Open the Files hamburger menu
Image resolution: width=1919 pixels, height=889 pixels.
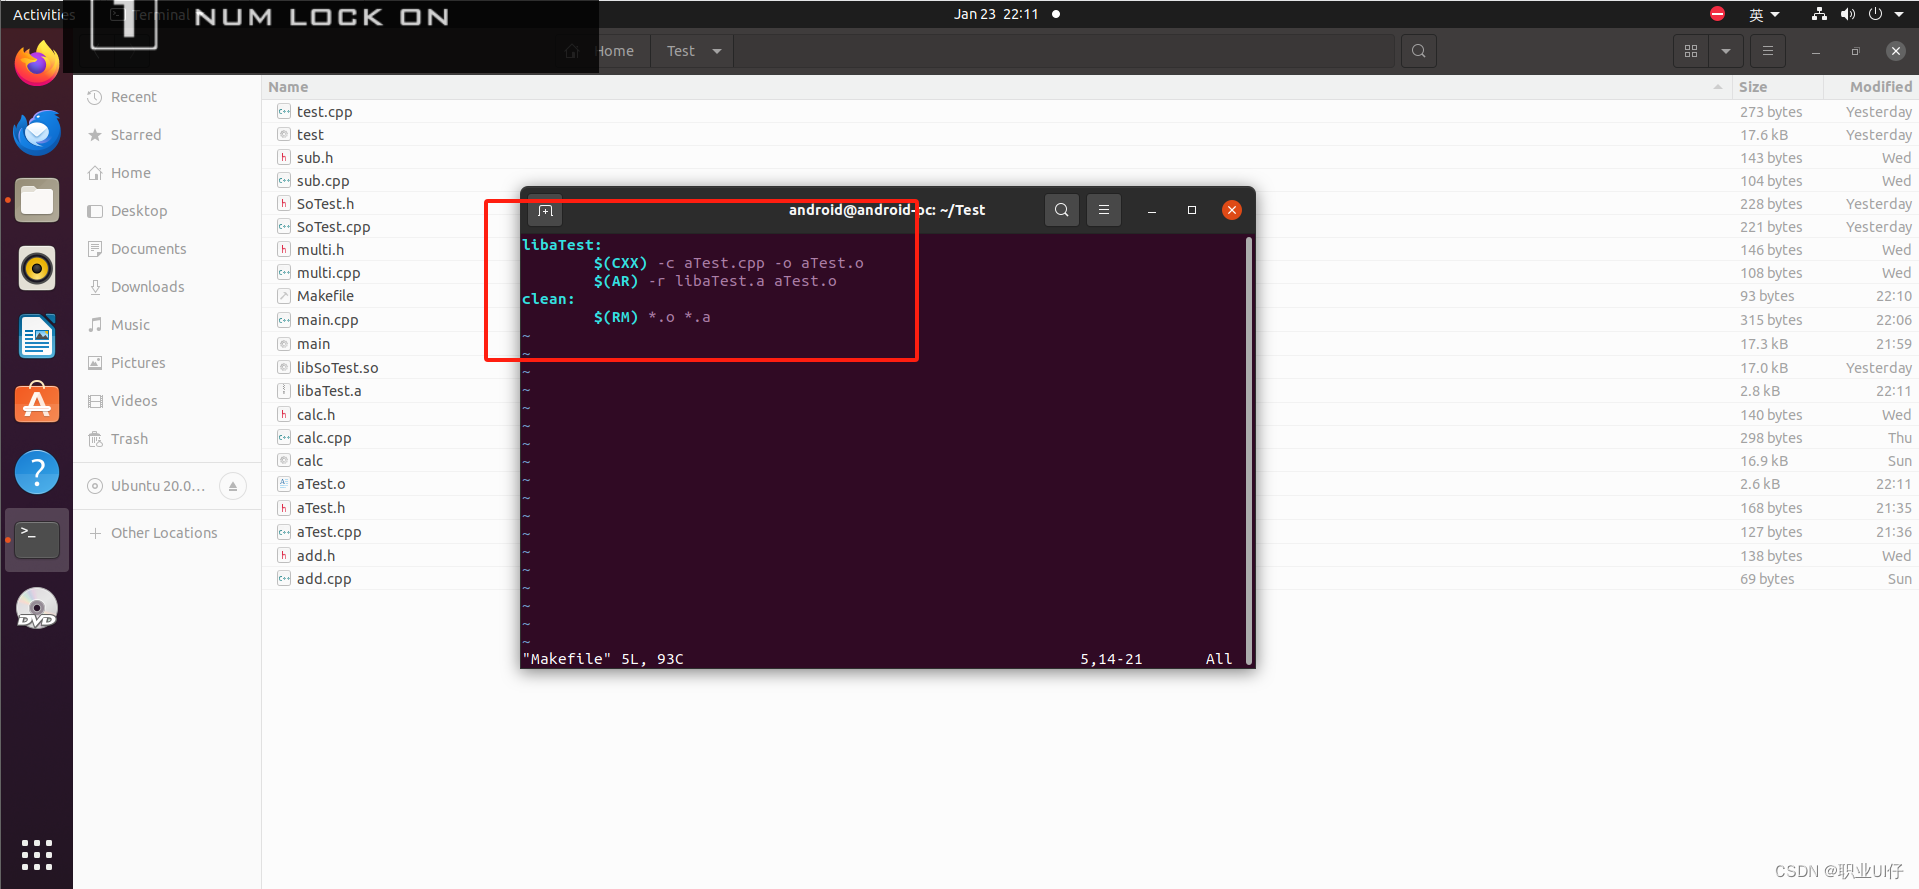point(1767,51)
